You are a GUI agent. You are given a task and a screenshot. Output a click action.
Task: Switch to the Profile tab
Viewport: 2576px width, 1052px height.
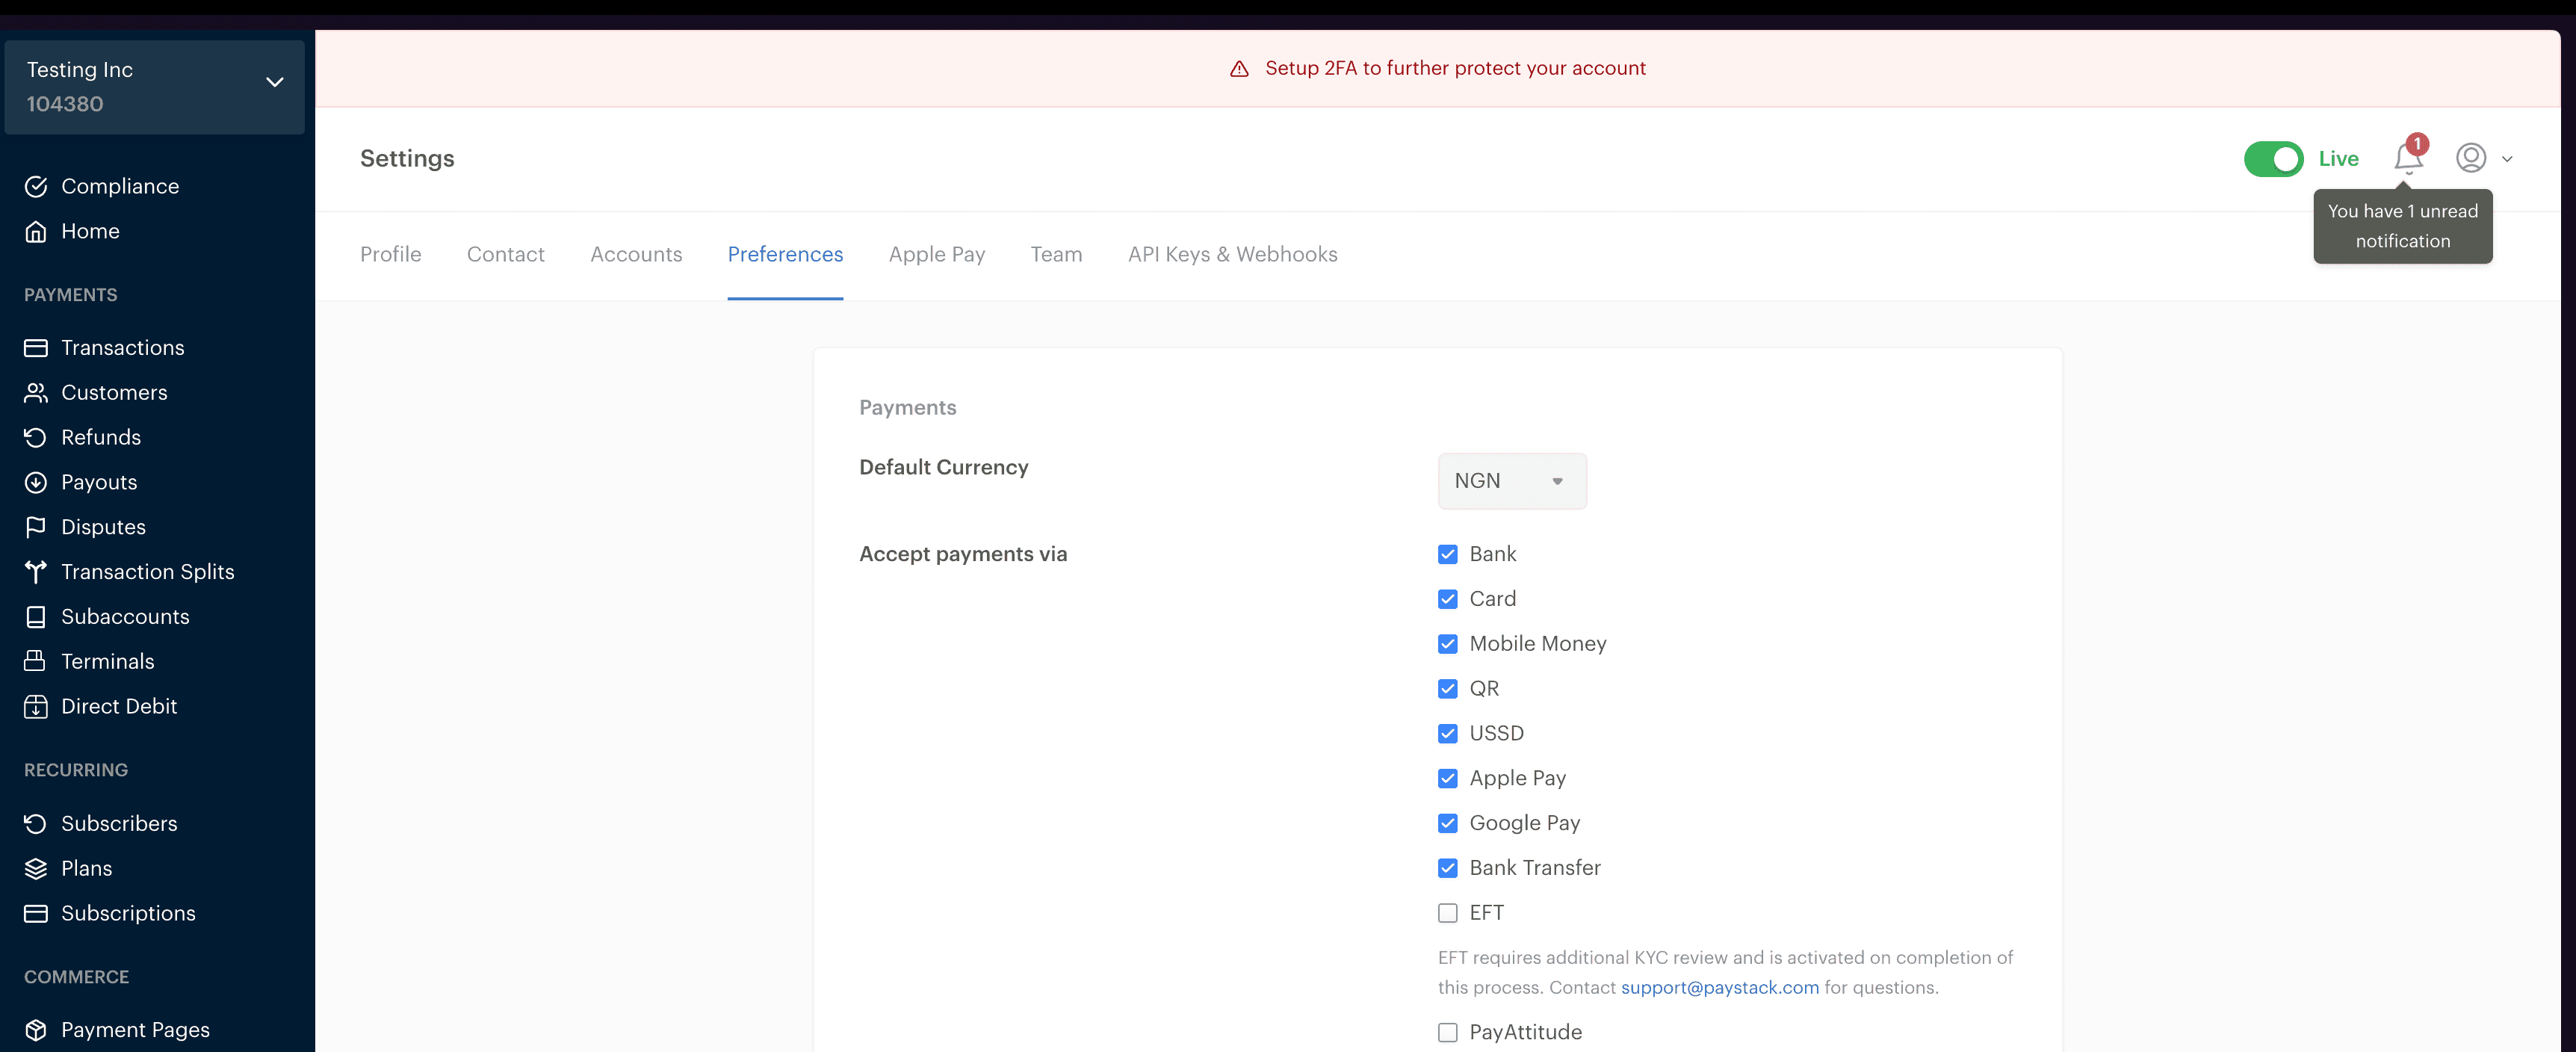click(x=390, y=255)
